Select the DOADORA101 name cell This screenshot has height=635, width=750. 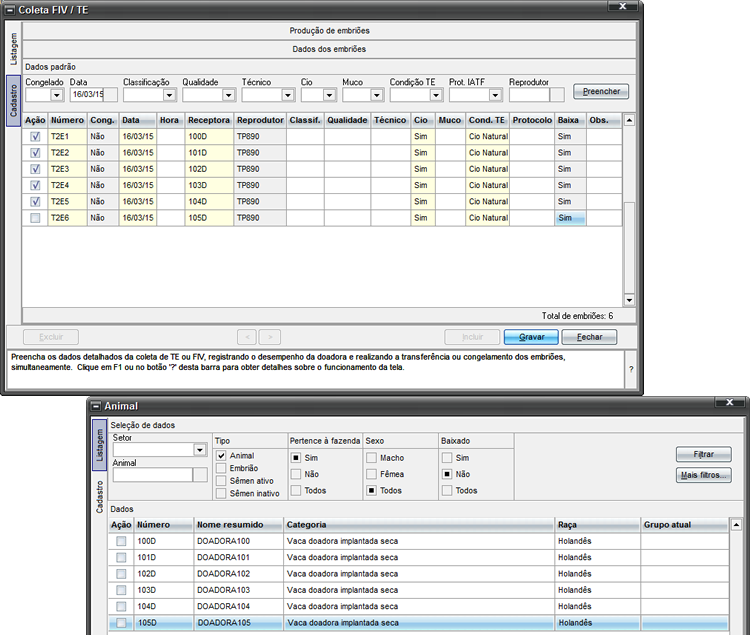(x=239, y=558)
